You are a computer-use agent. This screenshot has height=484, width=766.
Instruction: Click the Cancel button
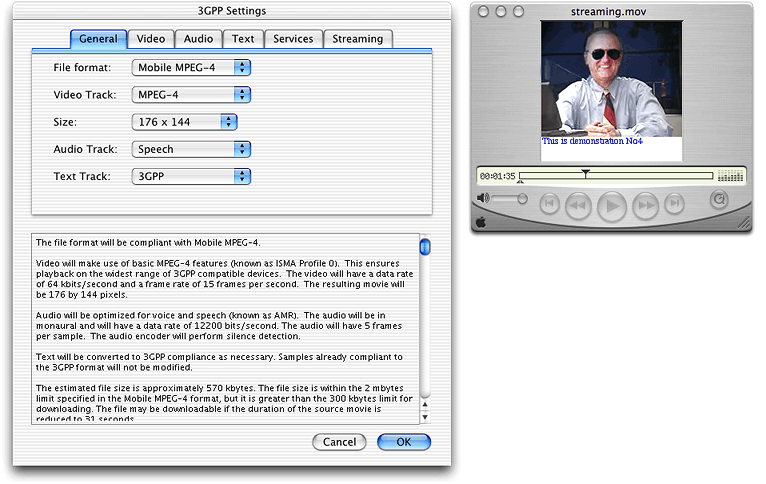pos(339,442)
